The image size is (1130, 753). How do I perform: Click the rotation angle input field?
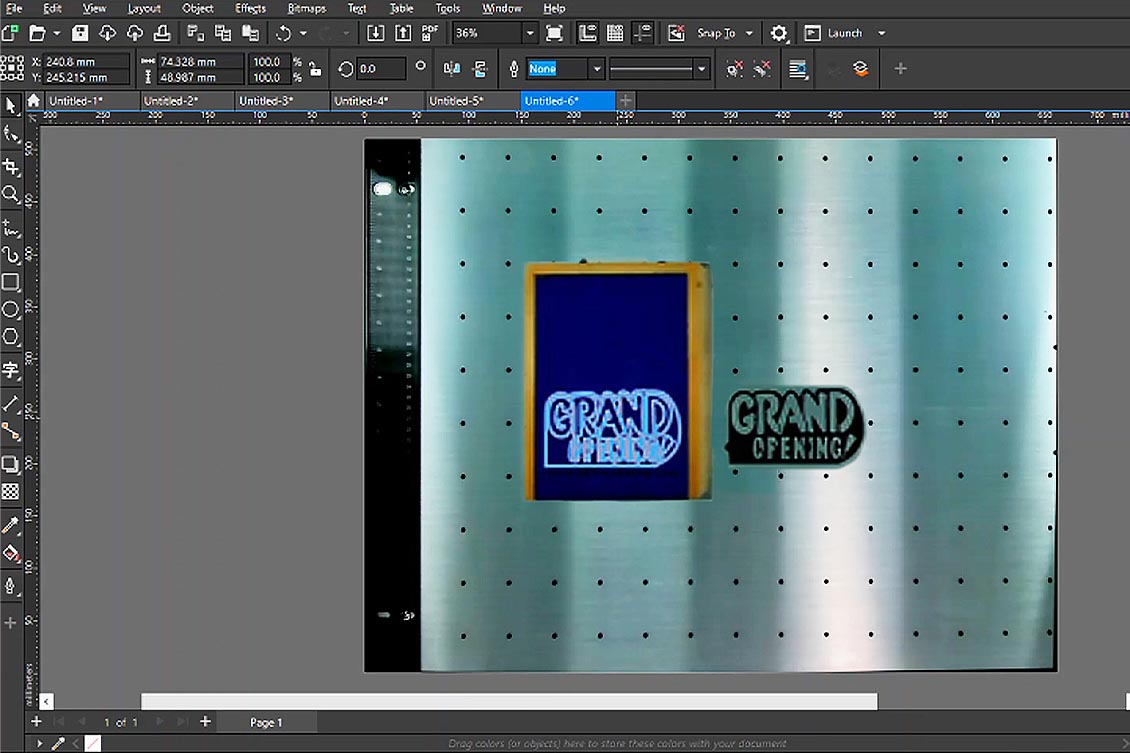tap(381, 69)
